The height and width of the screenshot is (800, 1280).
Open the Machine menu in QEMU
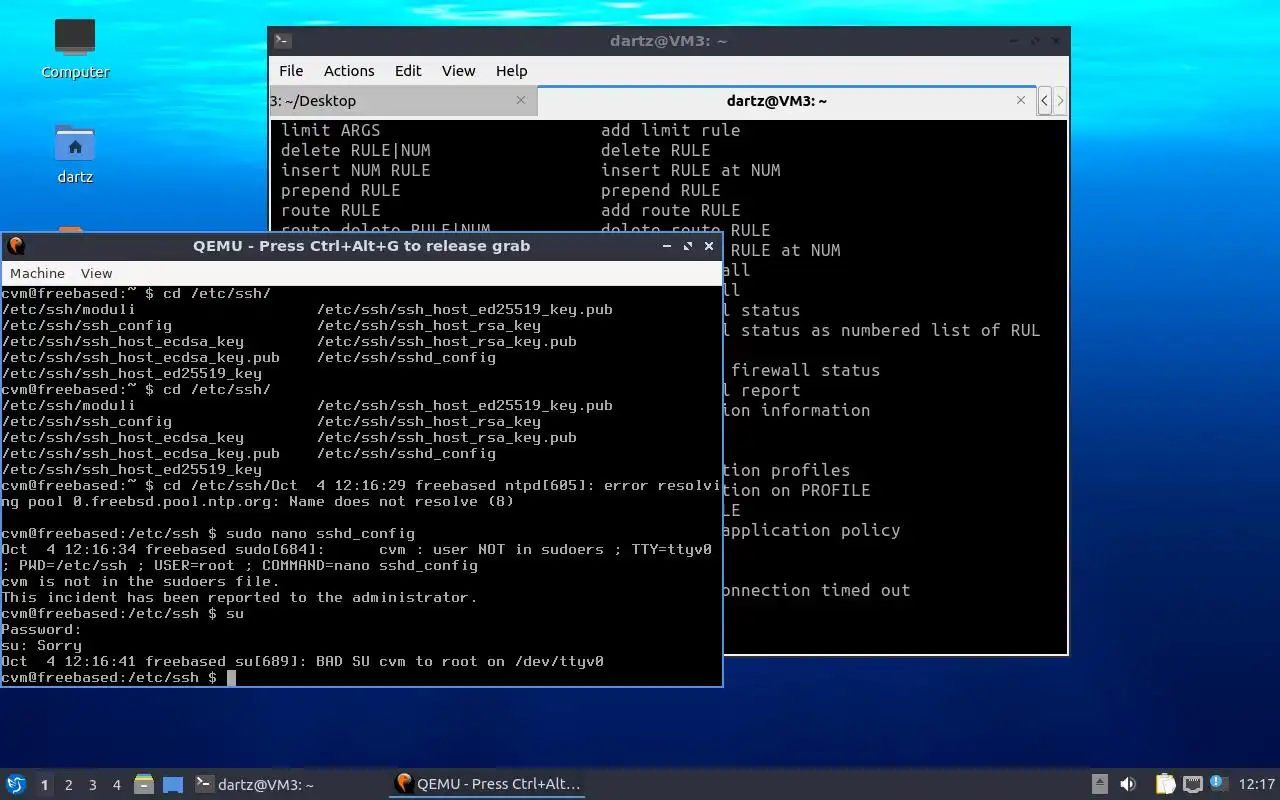37,273
